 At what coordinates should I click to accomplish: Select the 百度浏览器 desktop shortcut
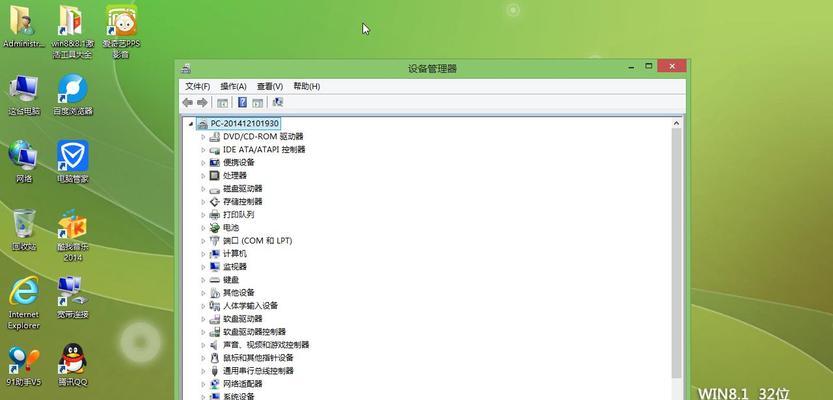[x=73, y=96]
